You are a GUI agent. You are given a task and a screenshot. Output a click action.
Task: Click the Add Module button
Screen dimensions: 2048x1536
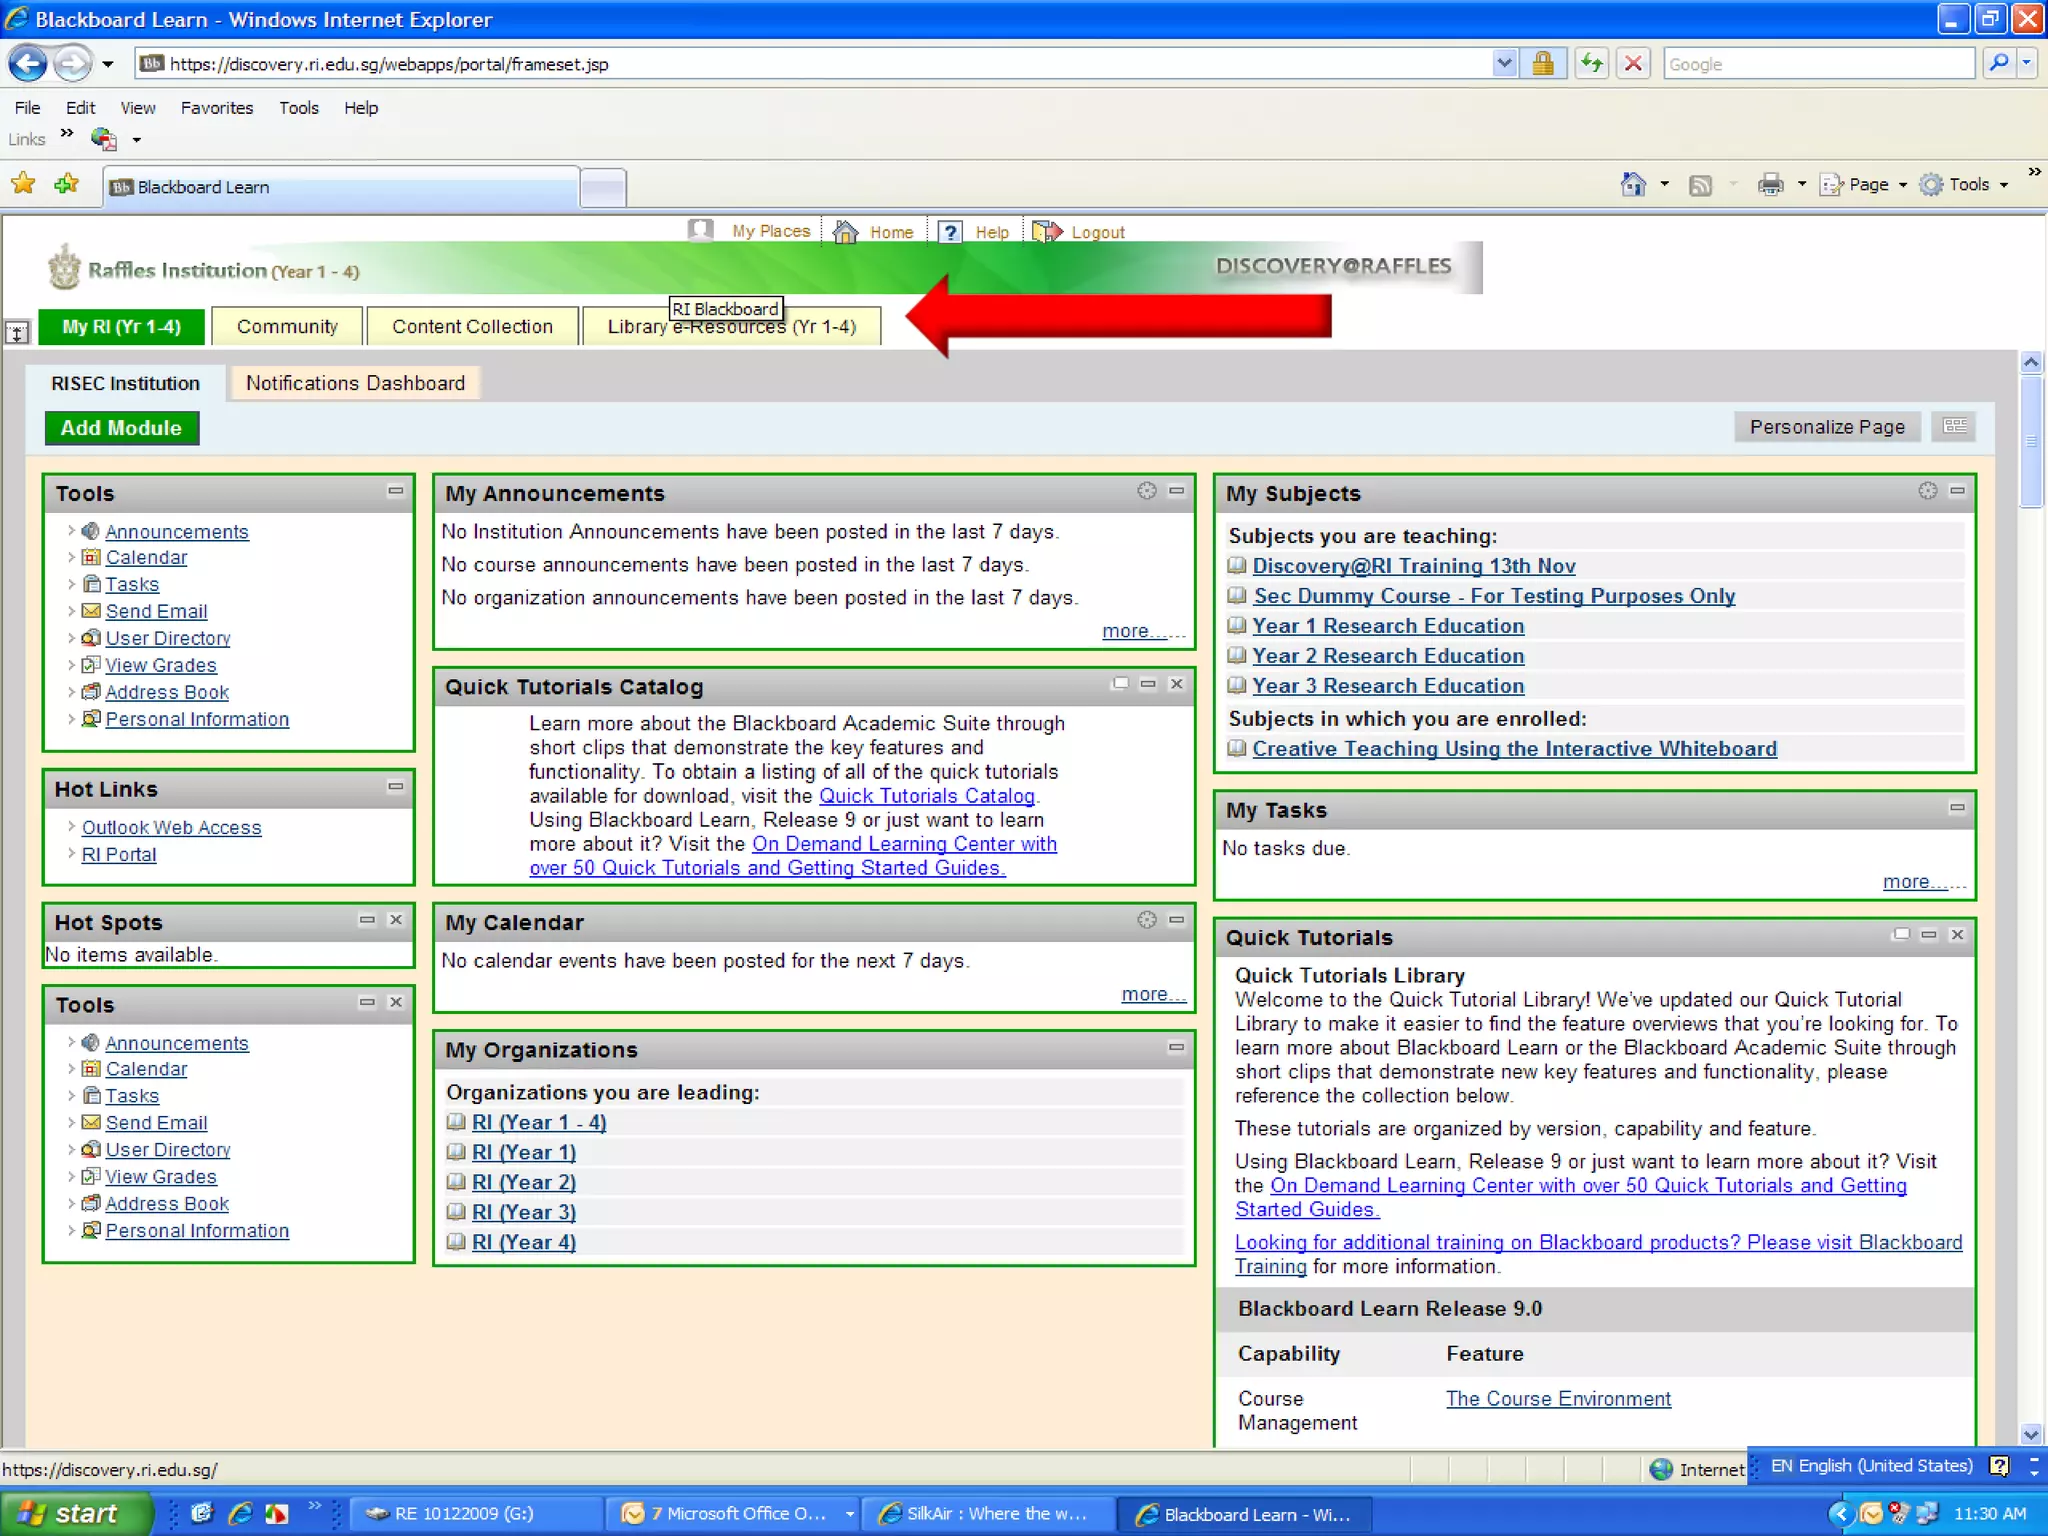121,428
